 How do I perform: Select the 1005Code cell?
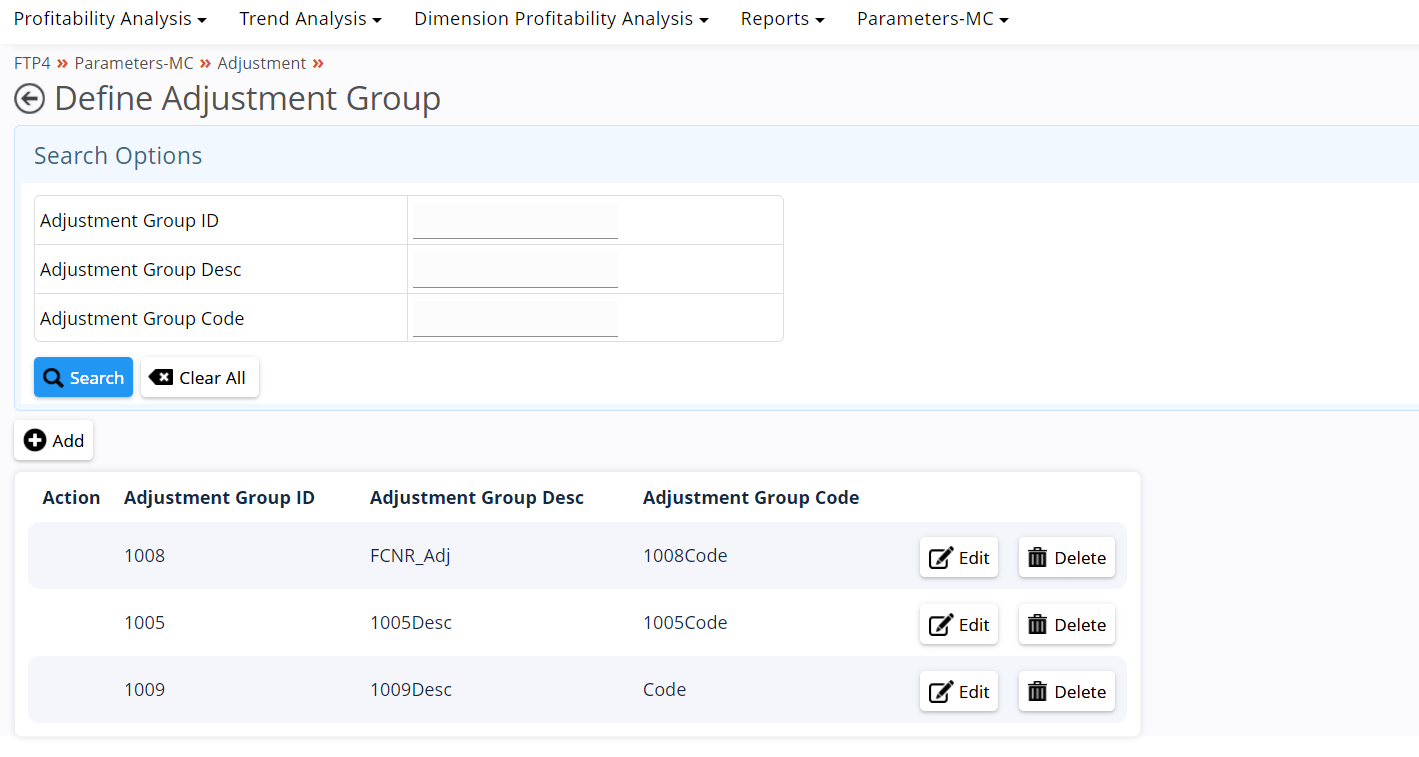pos(685,623)
